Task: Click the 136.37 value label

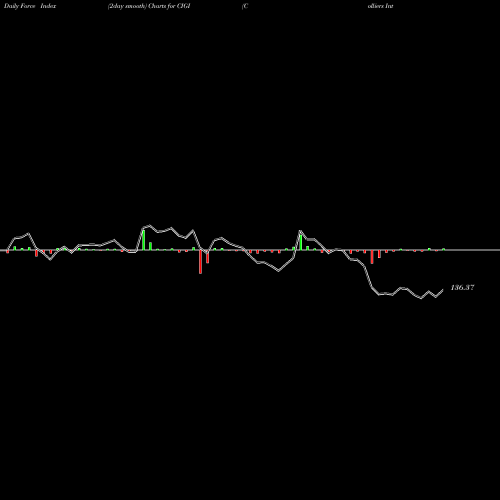Action: [462, 287]
